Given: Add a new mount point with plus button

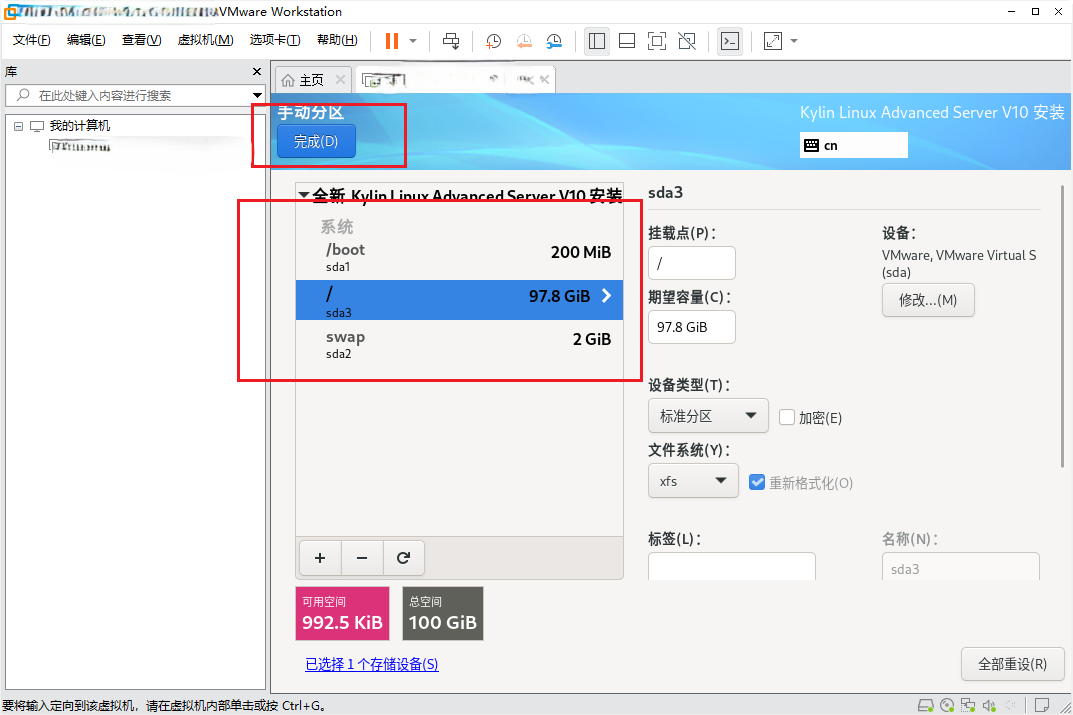Looking at the screenshot, I should 320,558.
